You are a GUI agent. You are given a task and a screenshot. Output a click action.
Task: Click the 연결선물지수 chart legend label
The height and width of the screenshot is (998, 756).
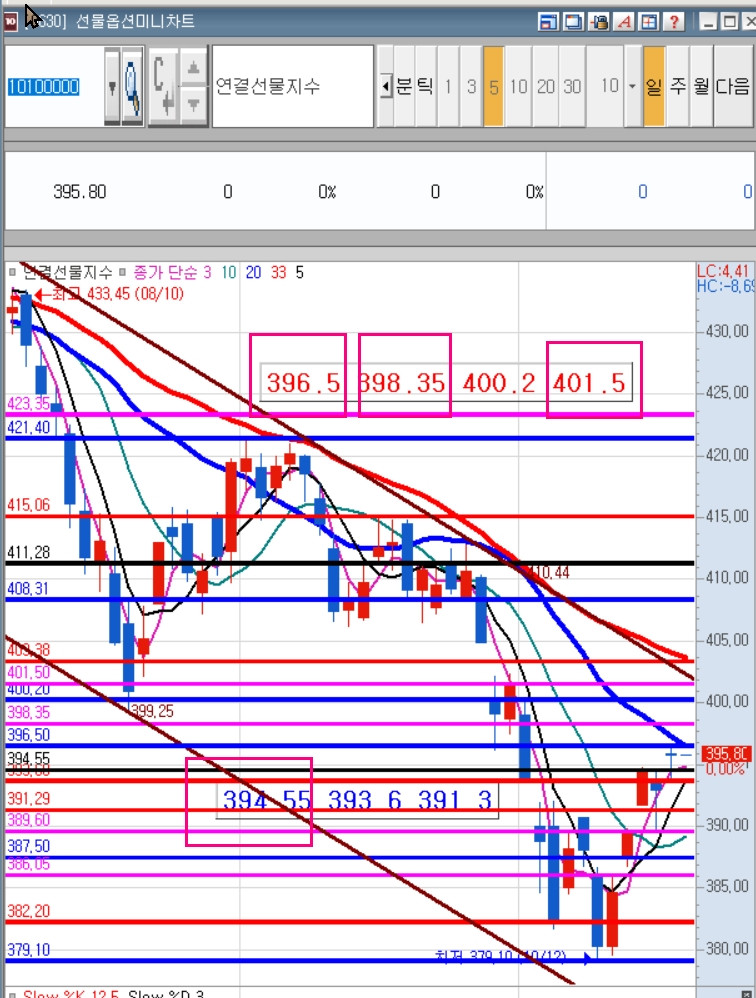click(67, 272)
